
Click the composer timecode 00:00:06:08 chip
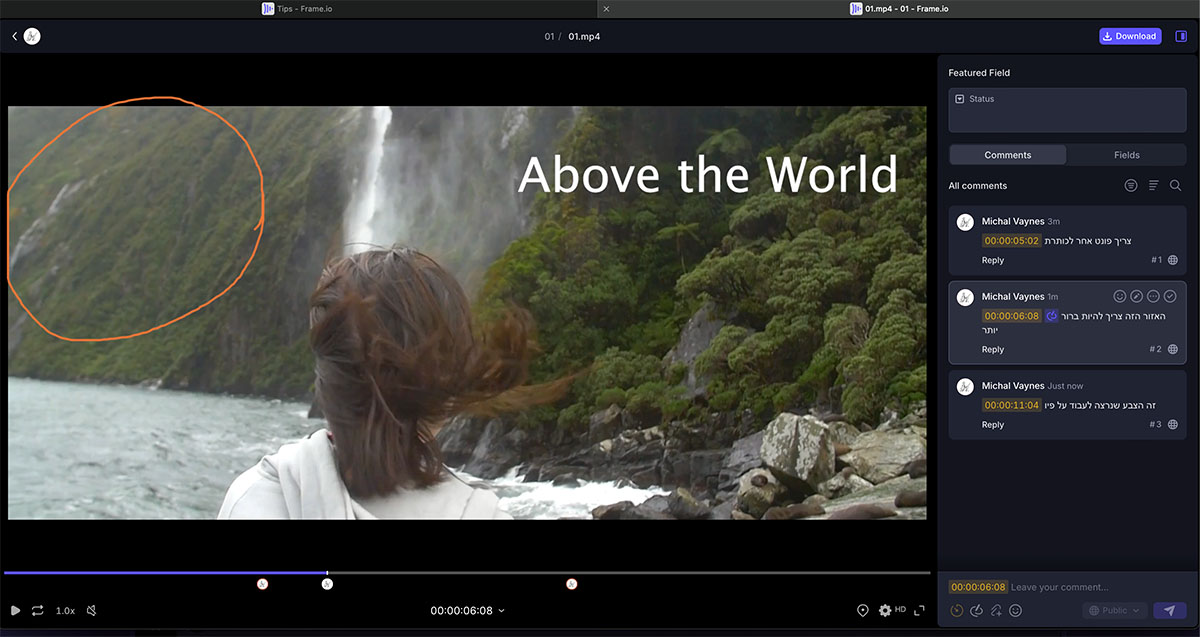pos(978,587)
